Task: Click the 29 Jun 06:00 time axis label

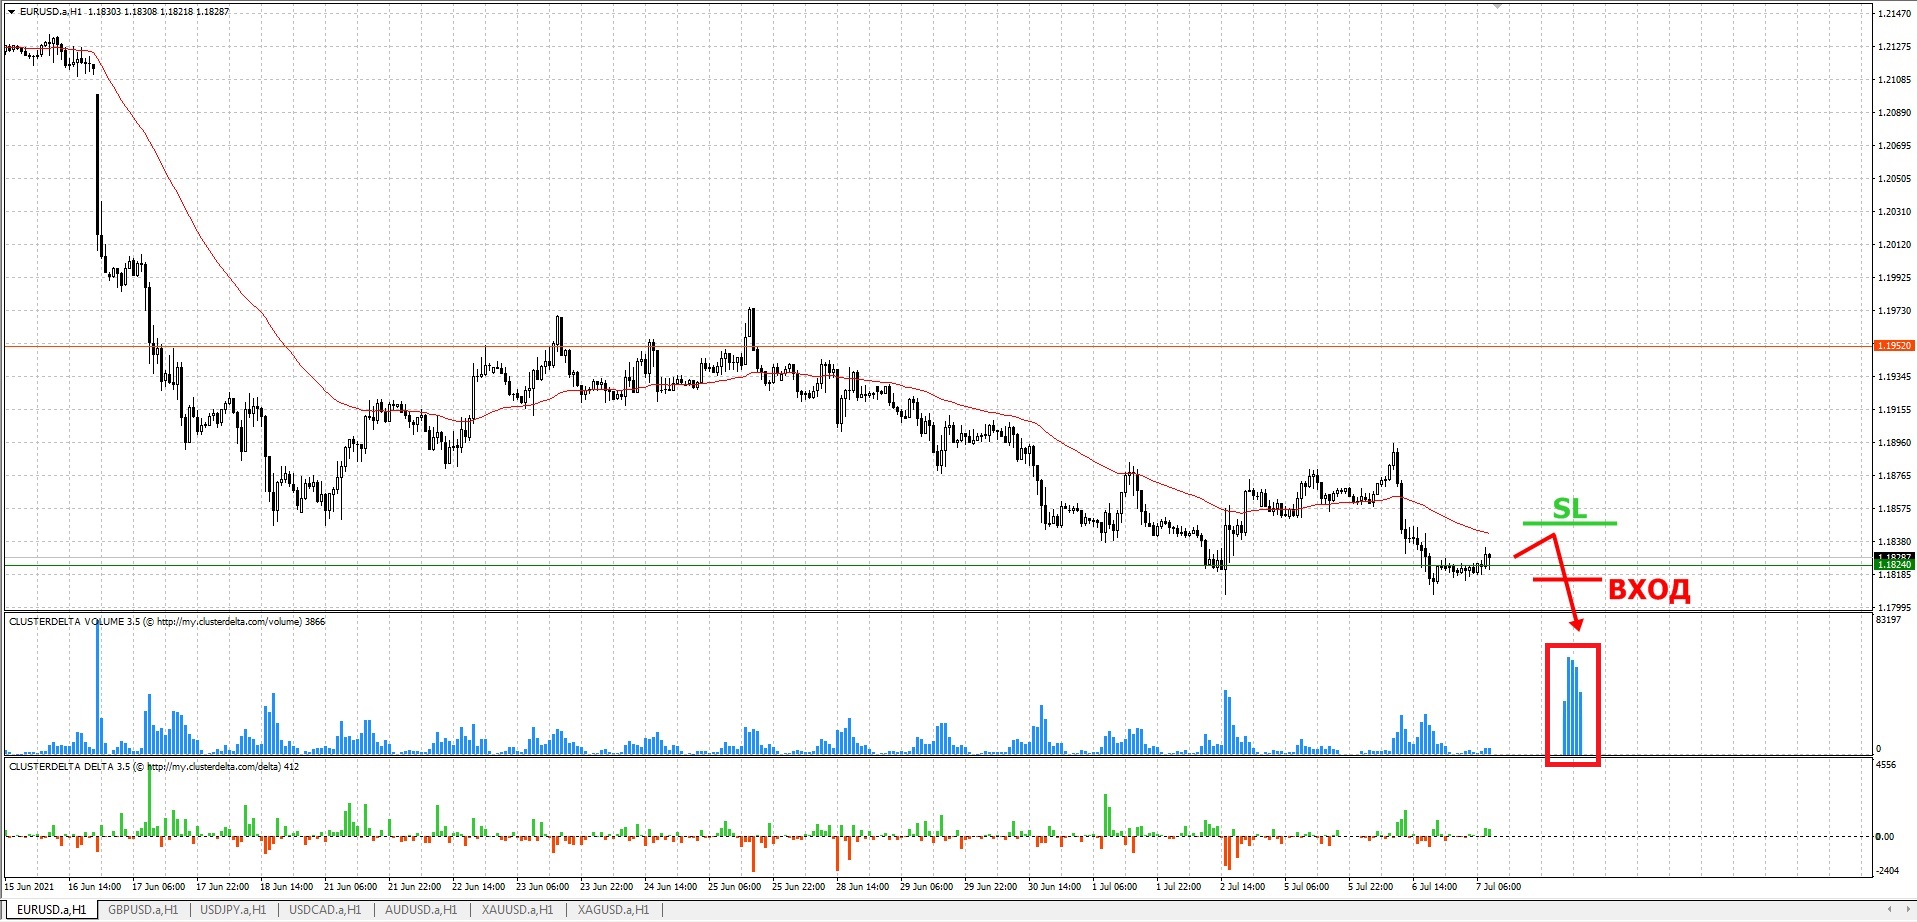Action: (926, 887)
